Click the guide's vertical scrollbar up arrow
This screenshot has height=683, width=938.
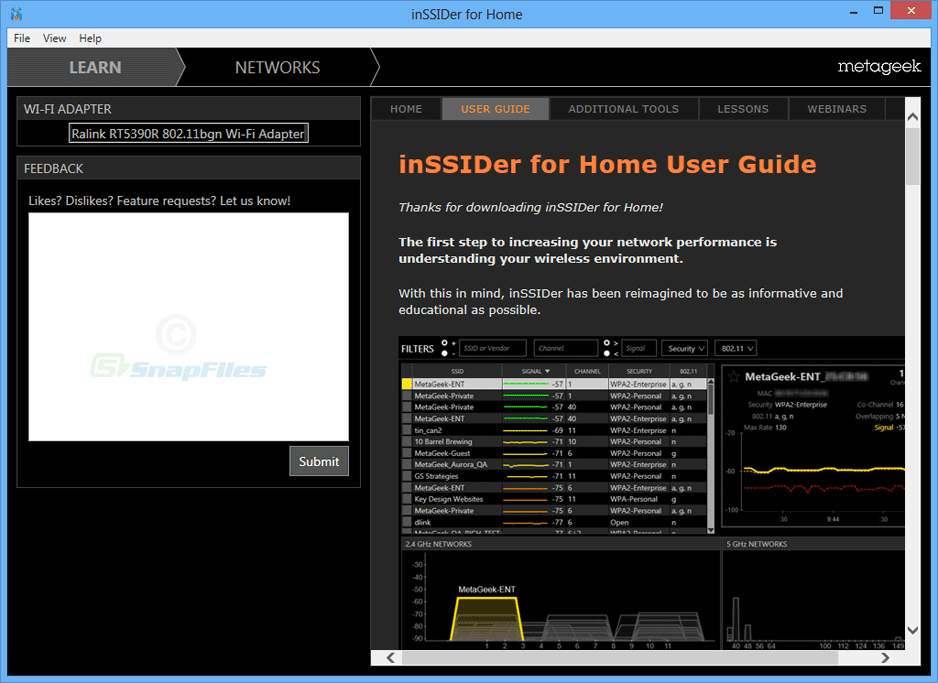(913, 117)
